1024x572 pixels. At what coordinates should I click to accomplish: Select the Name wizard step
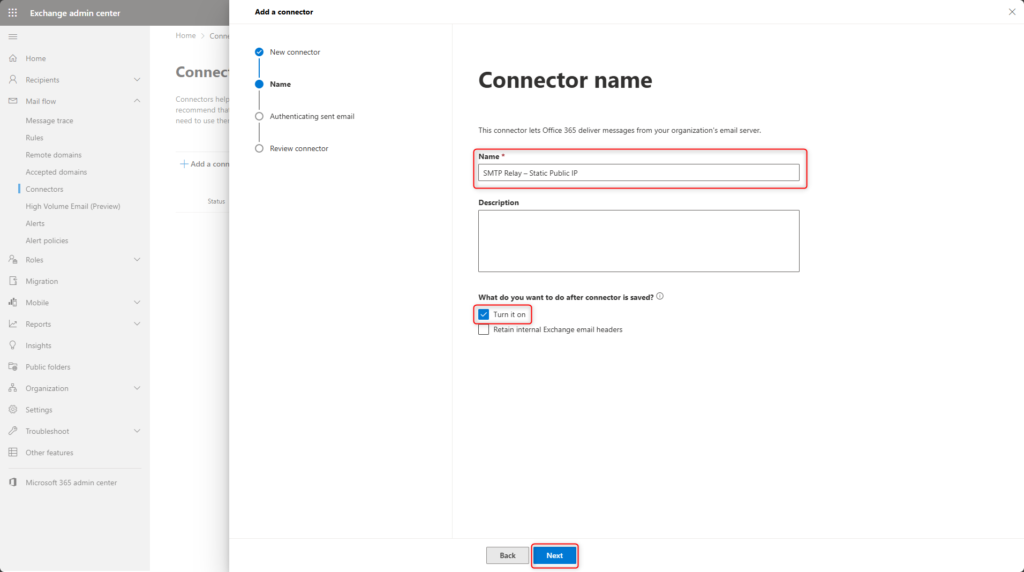273,84
